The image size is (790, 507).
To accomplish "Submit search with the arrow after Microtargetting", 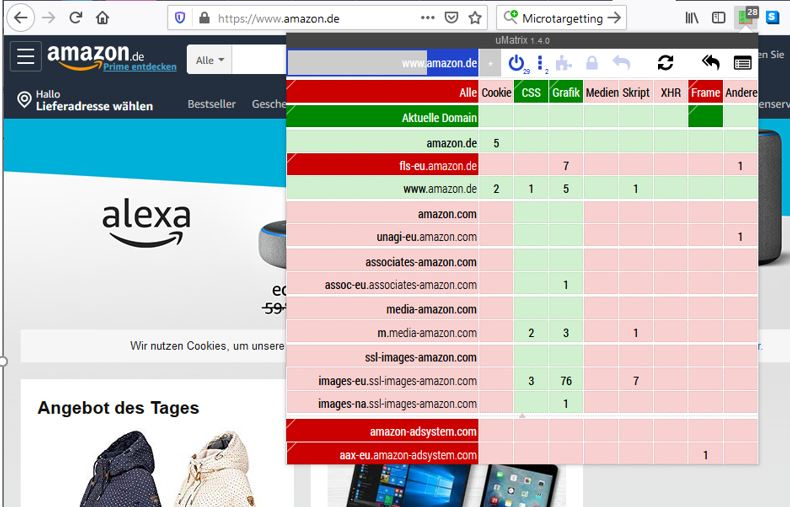I will click(x=614, y=18).
